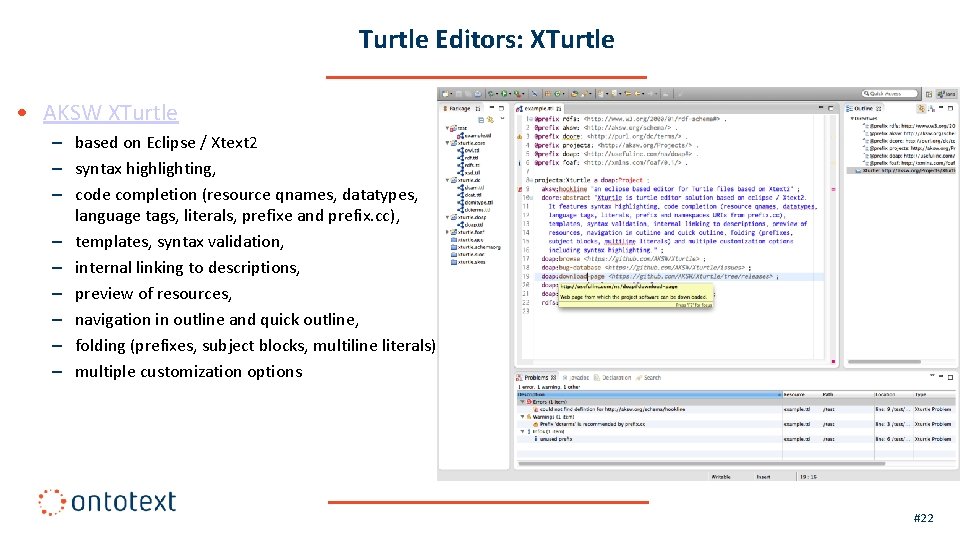Click the Insert mode status bar entry
This screenshot has width=960, height=540.
763,476
